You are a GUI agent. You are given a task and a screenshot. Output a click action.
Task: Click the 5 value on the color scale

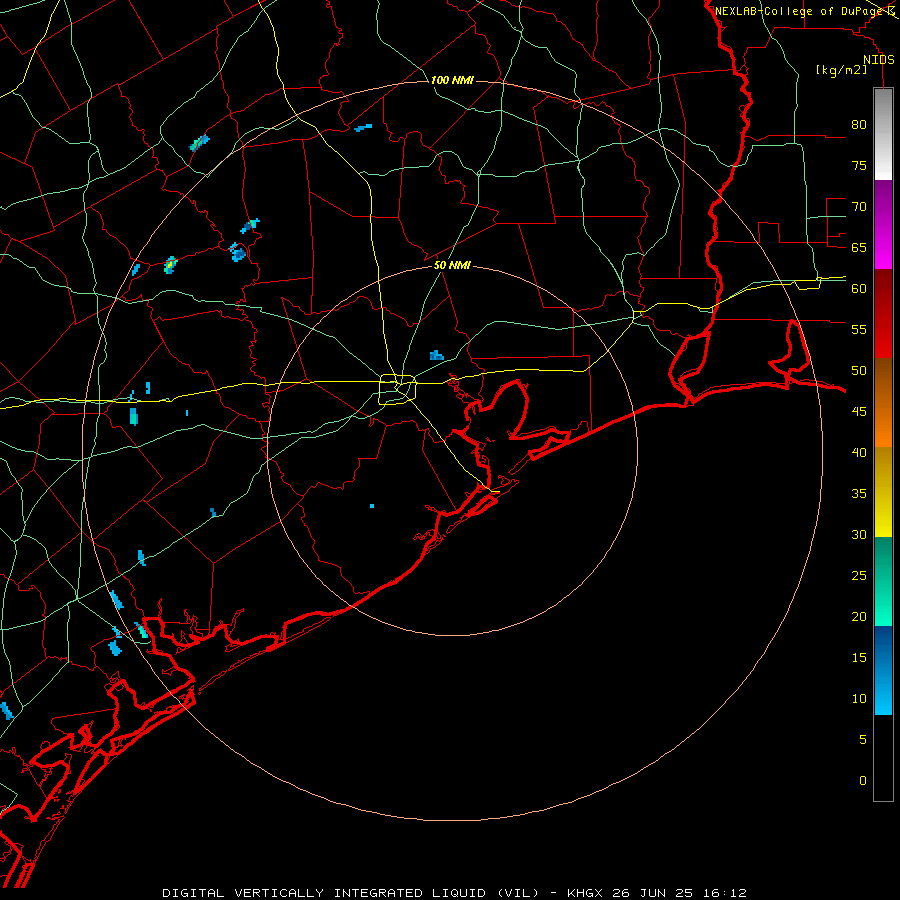point(863,739)
